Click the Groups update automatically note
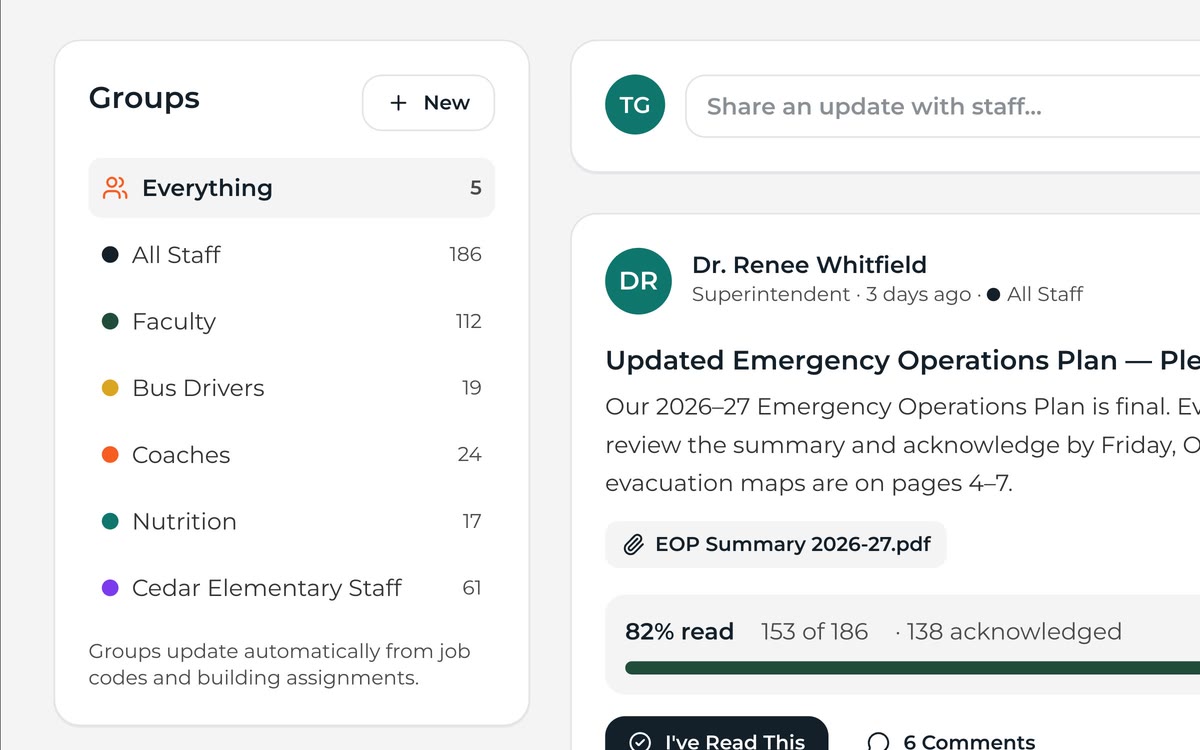 click(280, 665)
